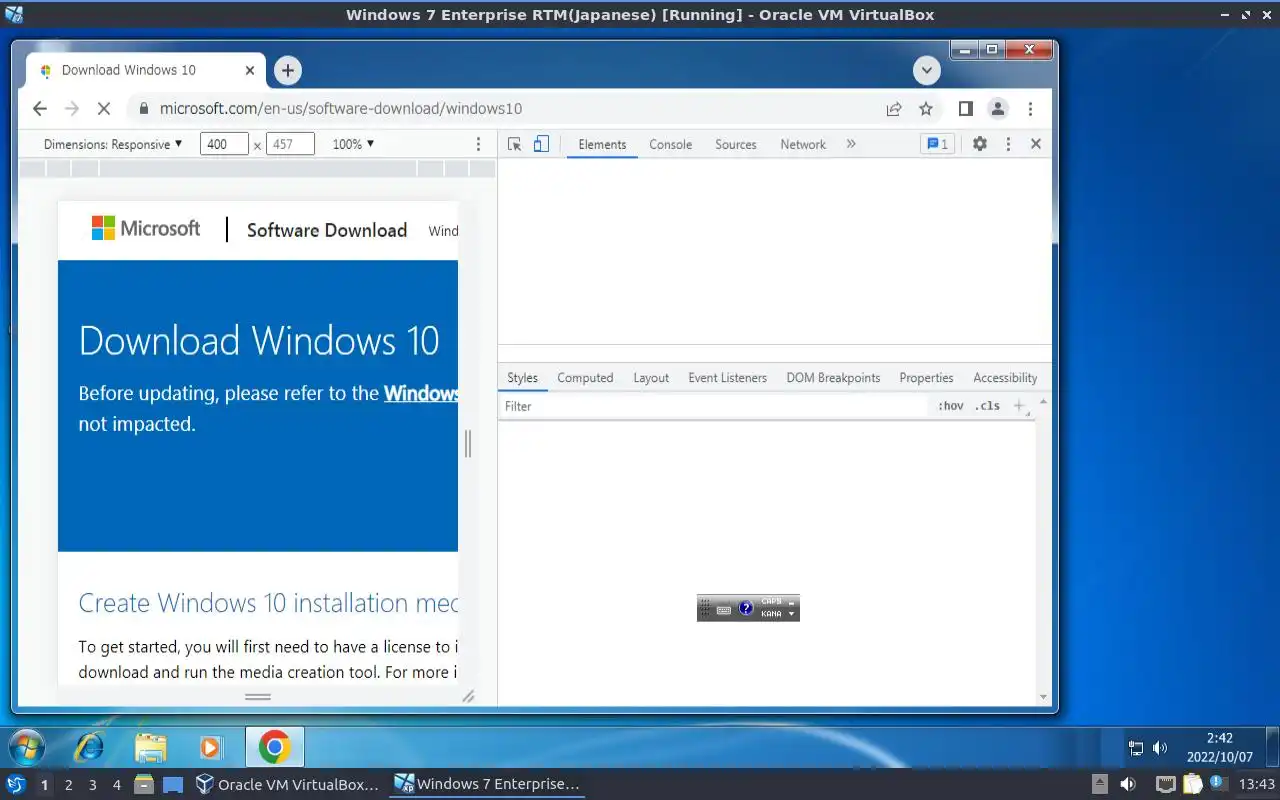Open the Event Listeners pane tab
The image size is (1280, 800).
[x=727, y=378]
